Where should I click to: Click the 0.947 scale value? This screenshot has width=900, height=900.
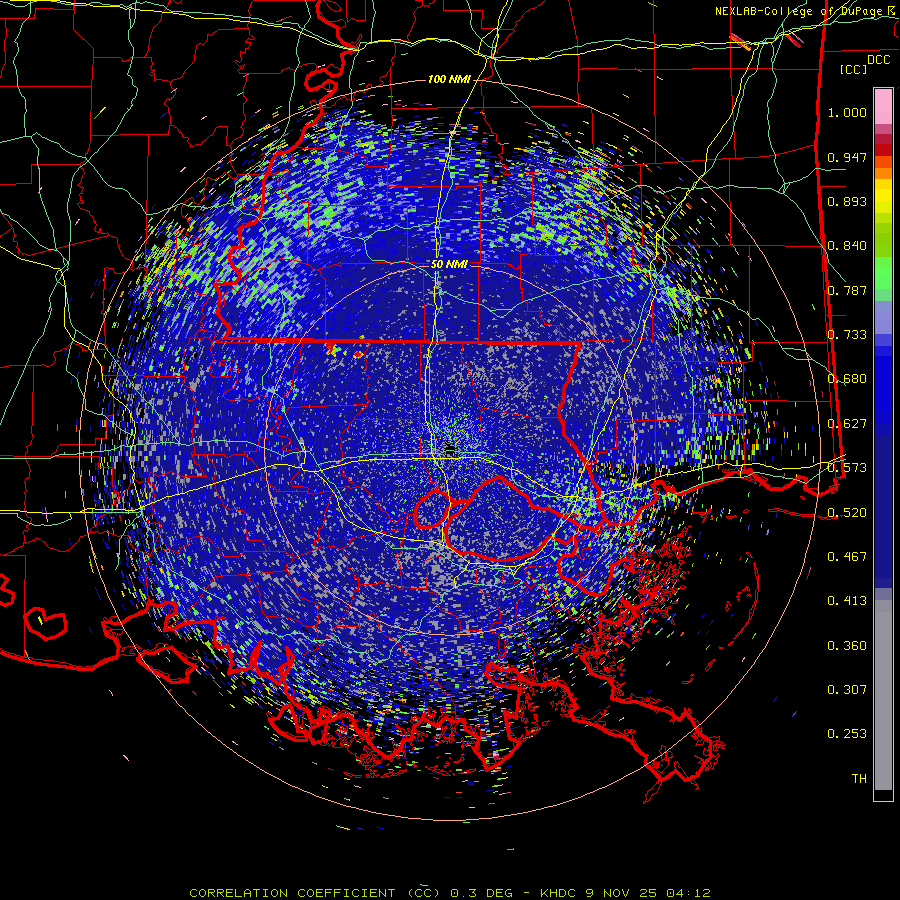coord(847,157)
